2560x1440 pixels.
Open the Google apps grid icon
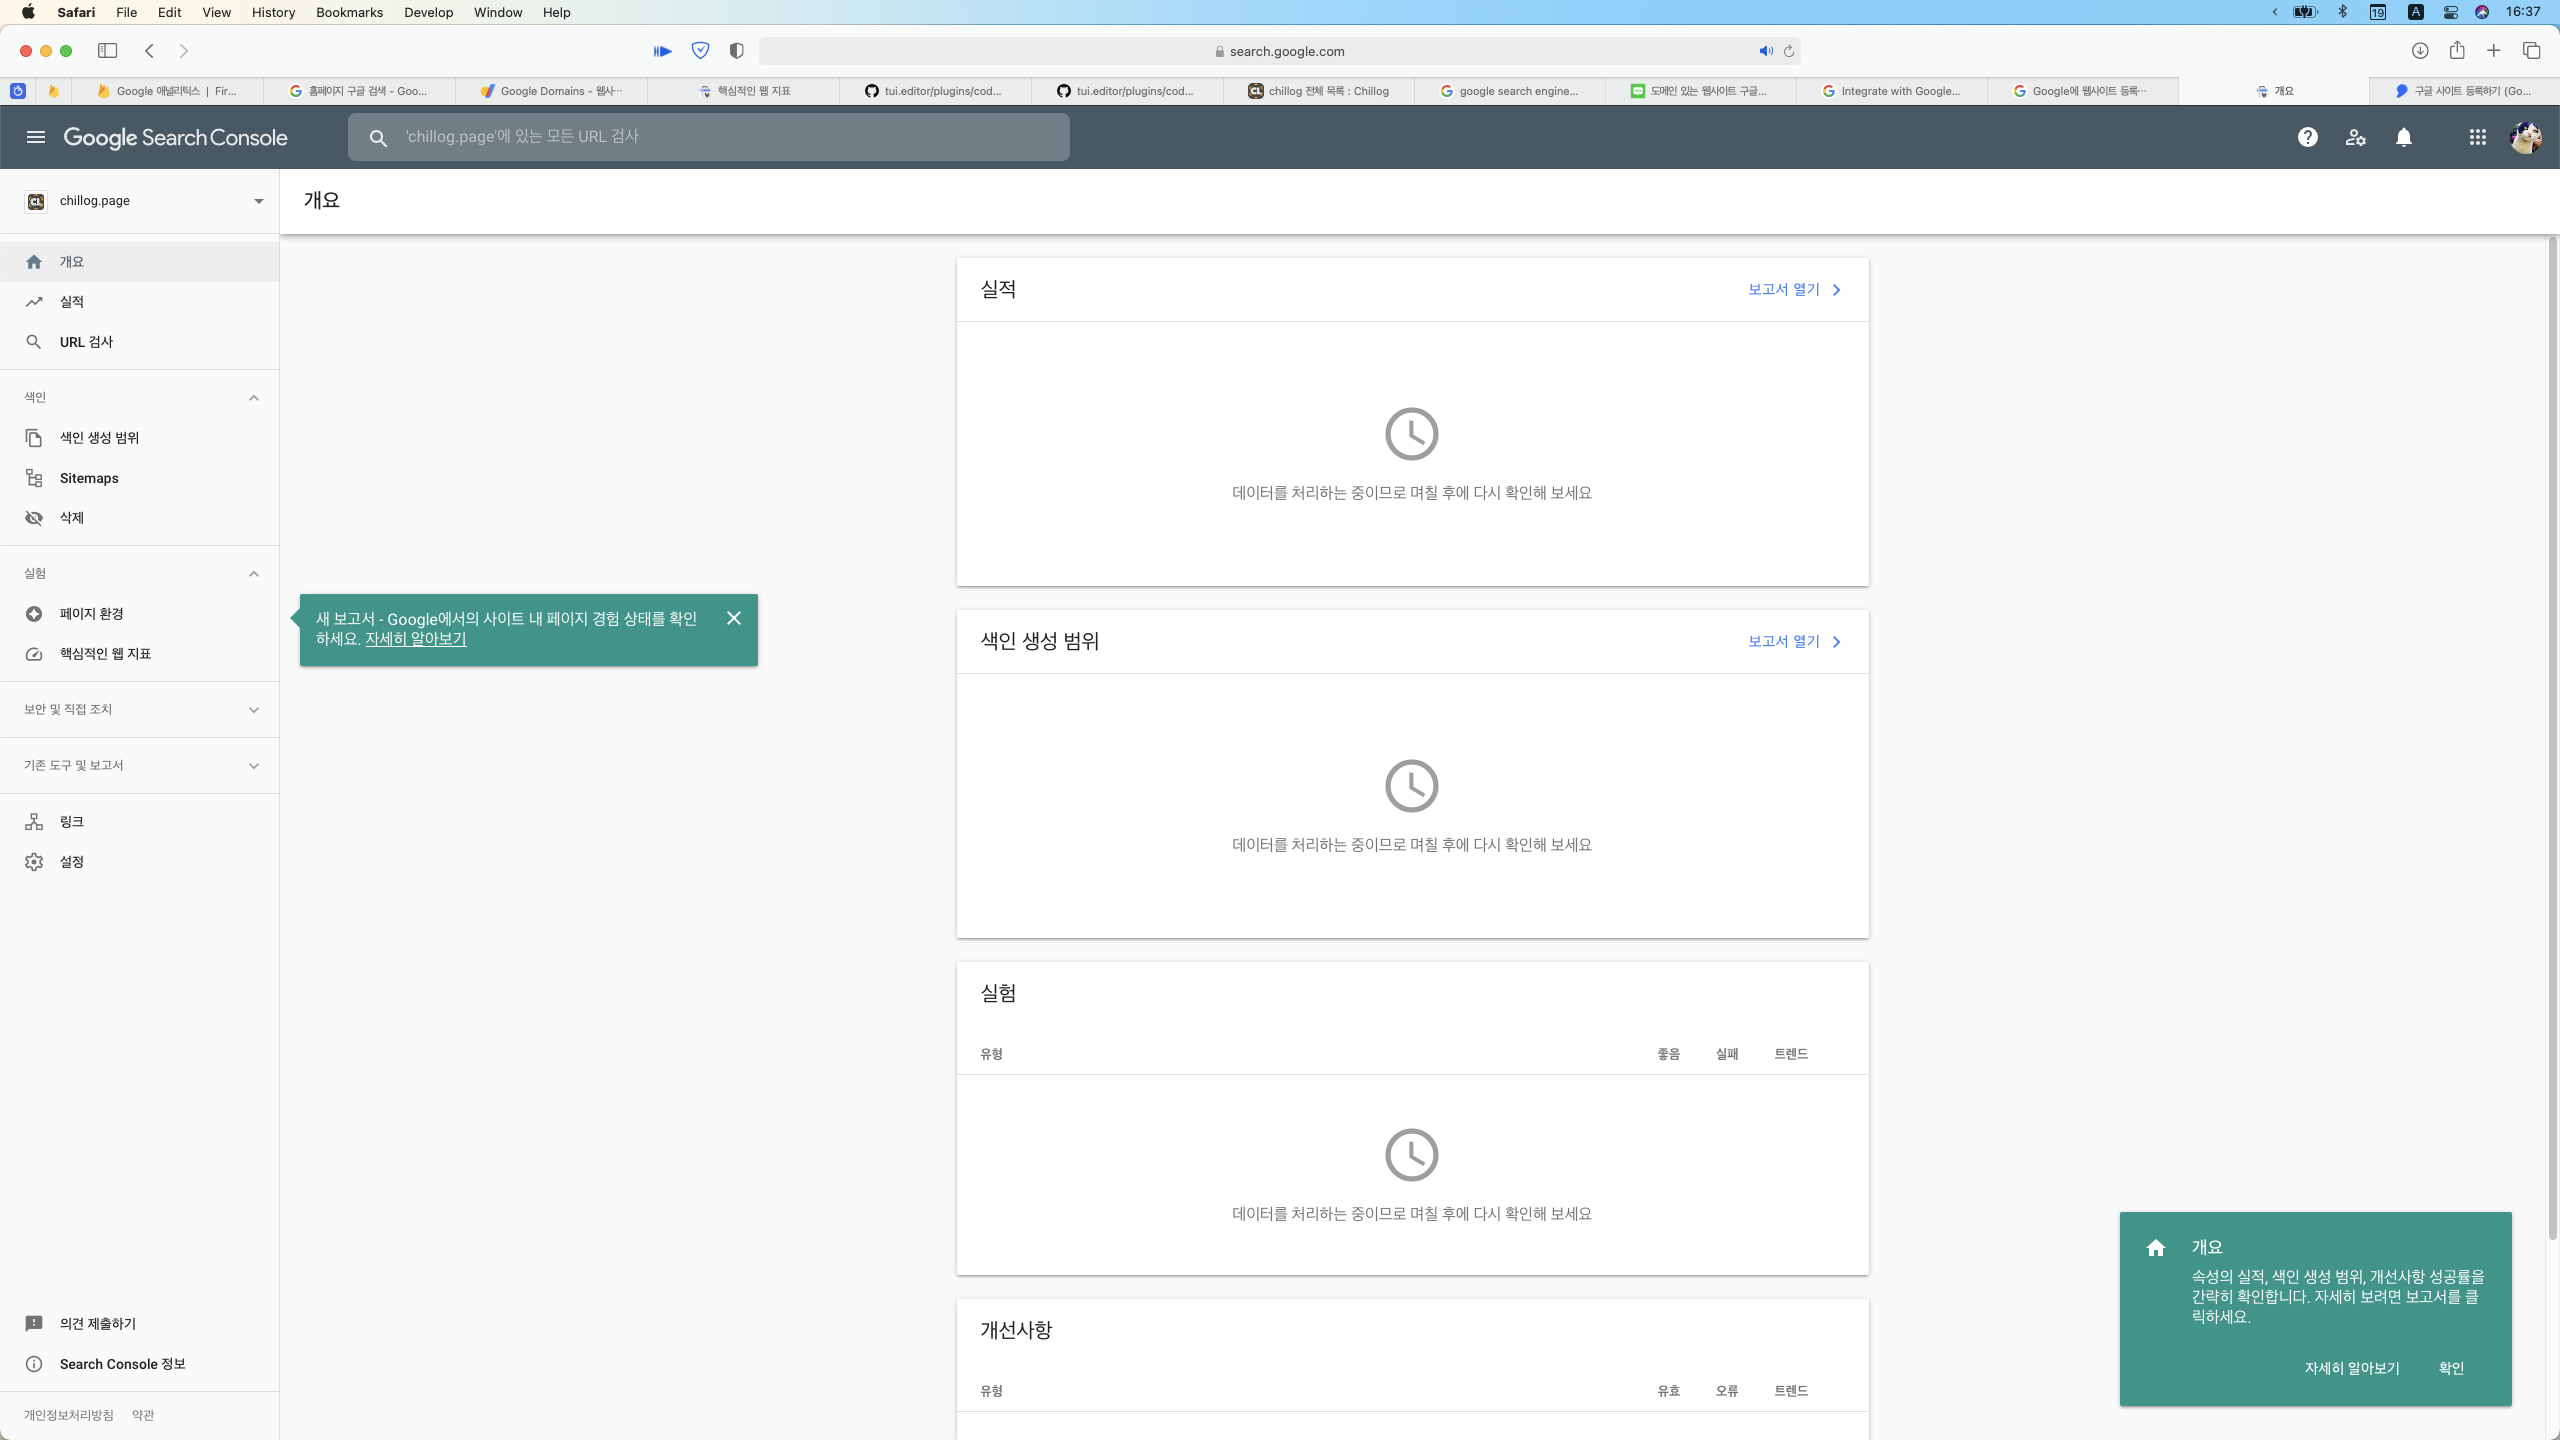click(x=2477, y=137)
